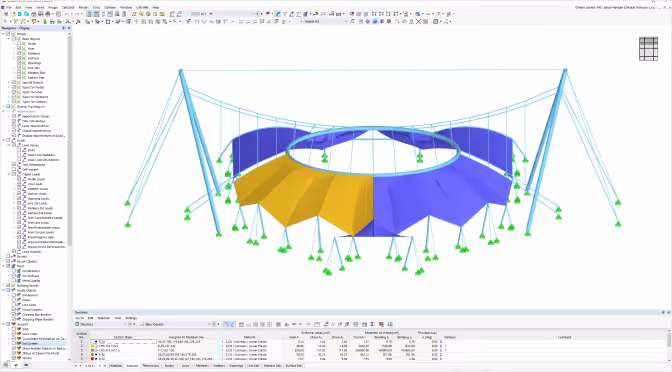This screenshot has height=372, width=672.
Task: Open Go To in the table panel menu
Action: pyautogui.click(x=80, y=318)
